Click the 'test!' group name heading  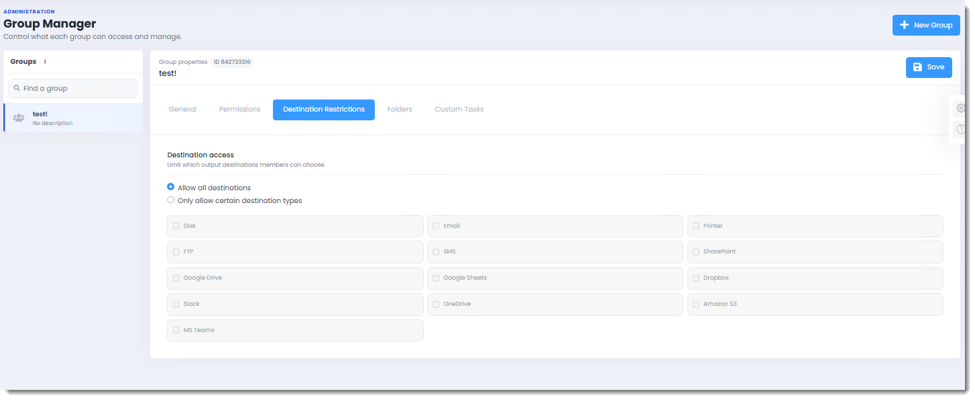coord(168,73)
